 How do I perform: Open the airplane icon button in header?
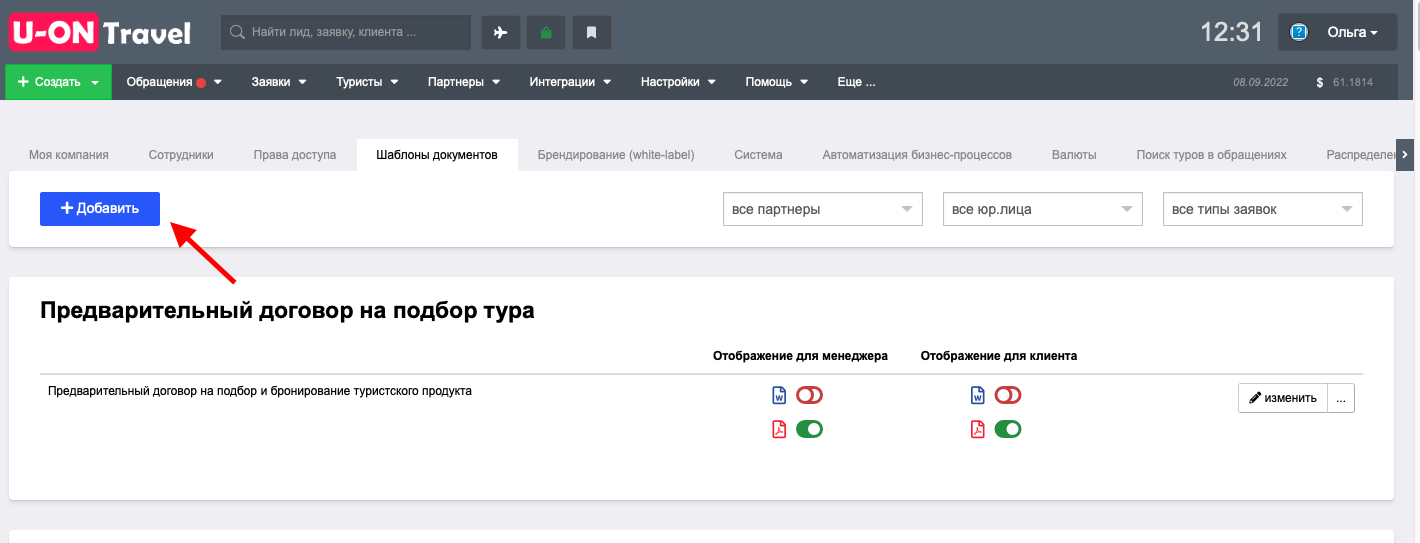501,32
